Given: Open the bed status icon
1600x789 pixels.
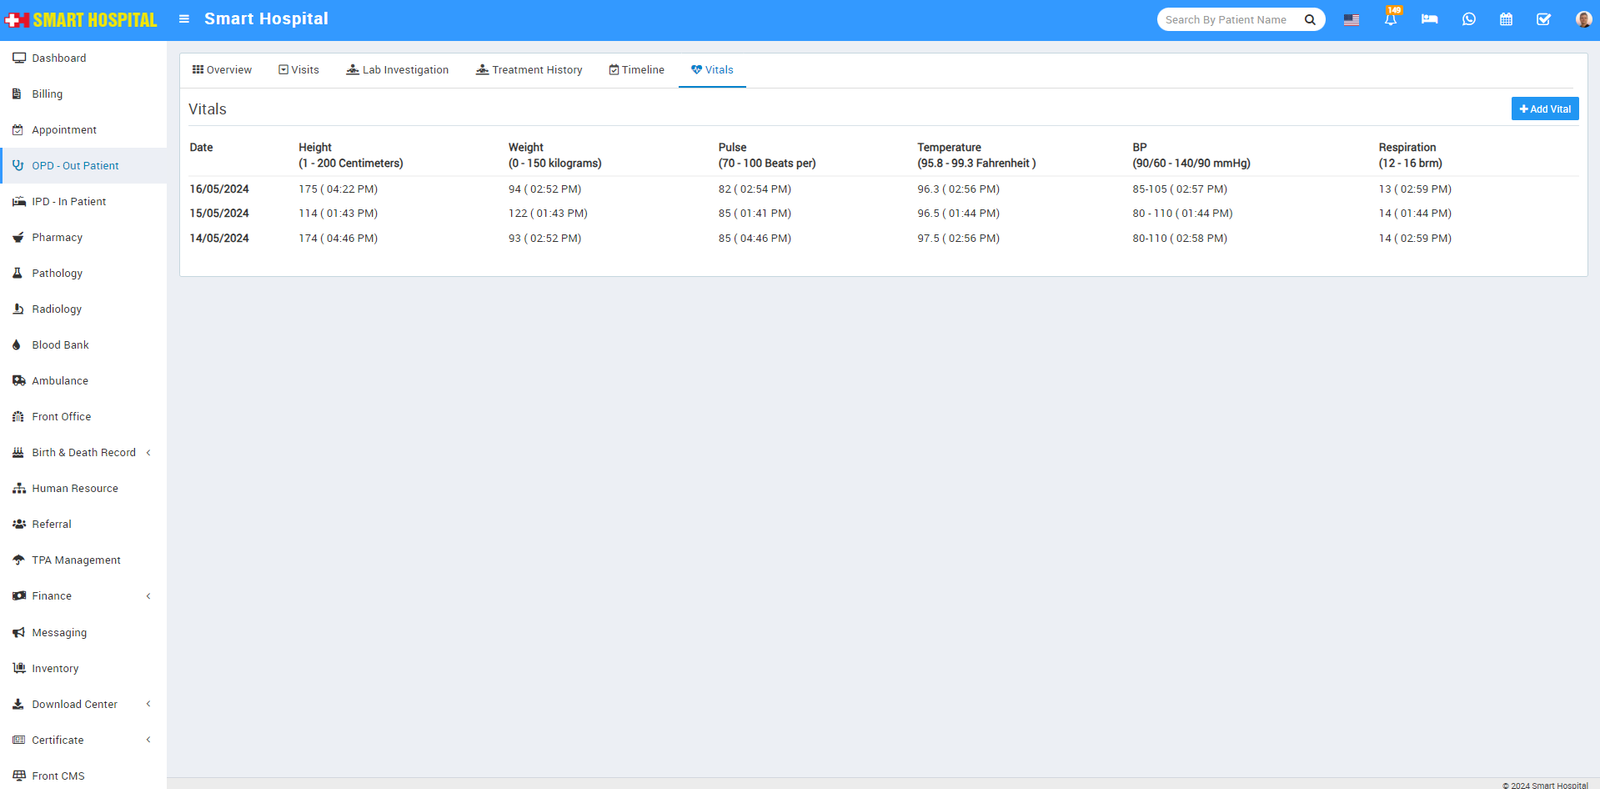Looking at the screenshot, I should (x=1429, y=19).
